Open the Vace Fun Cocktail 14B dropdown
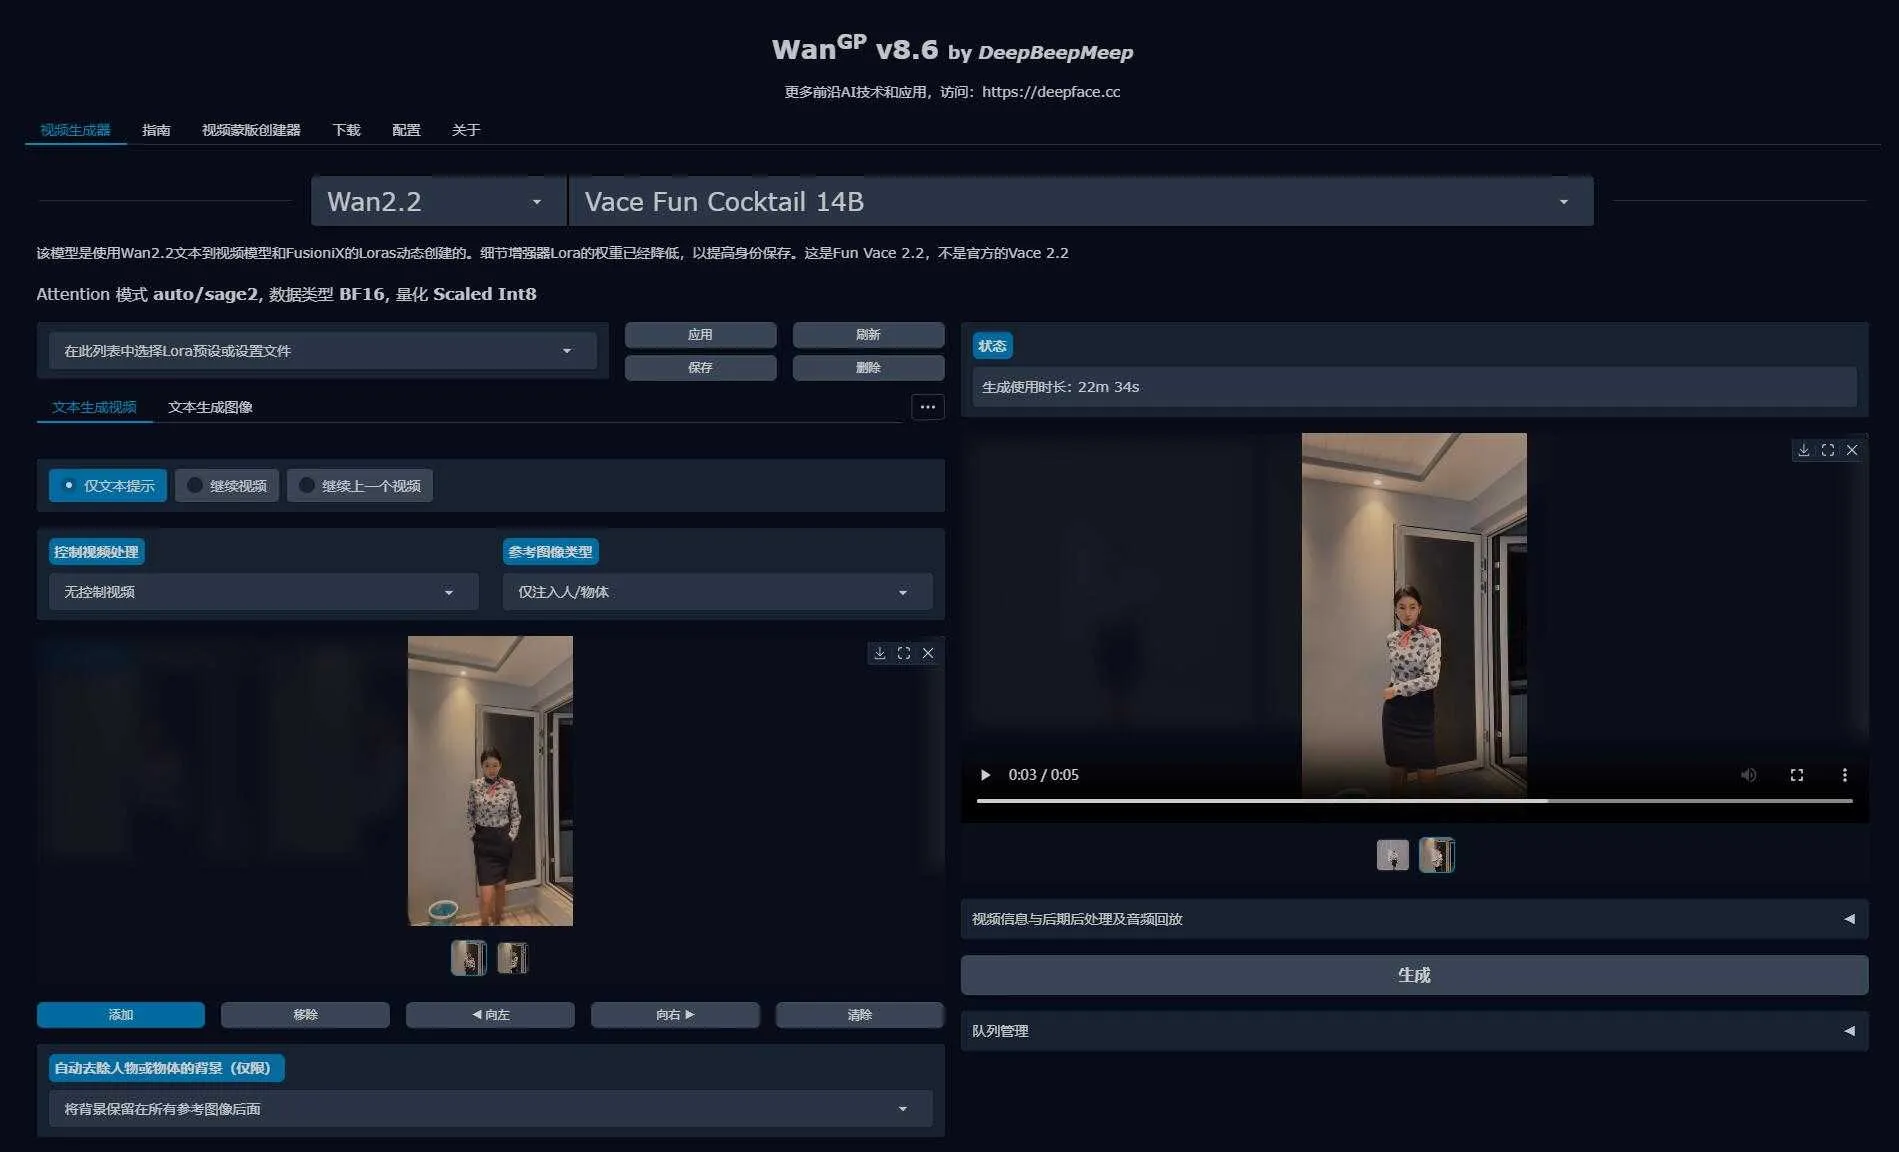Screen dimensions: 1899x1152 [x=1080, y=202]
